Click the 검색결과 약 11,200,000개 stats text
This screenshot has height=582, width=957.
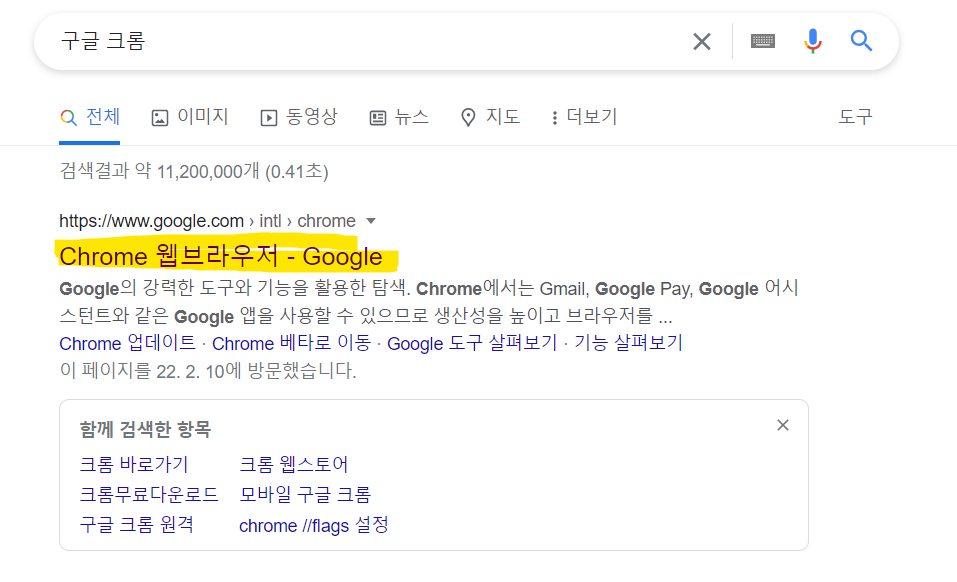[x=193, y=171]
